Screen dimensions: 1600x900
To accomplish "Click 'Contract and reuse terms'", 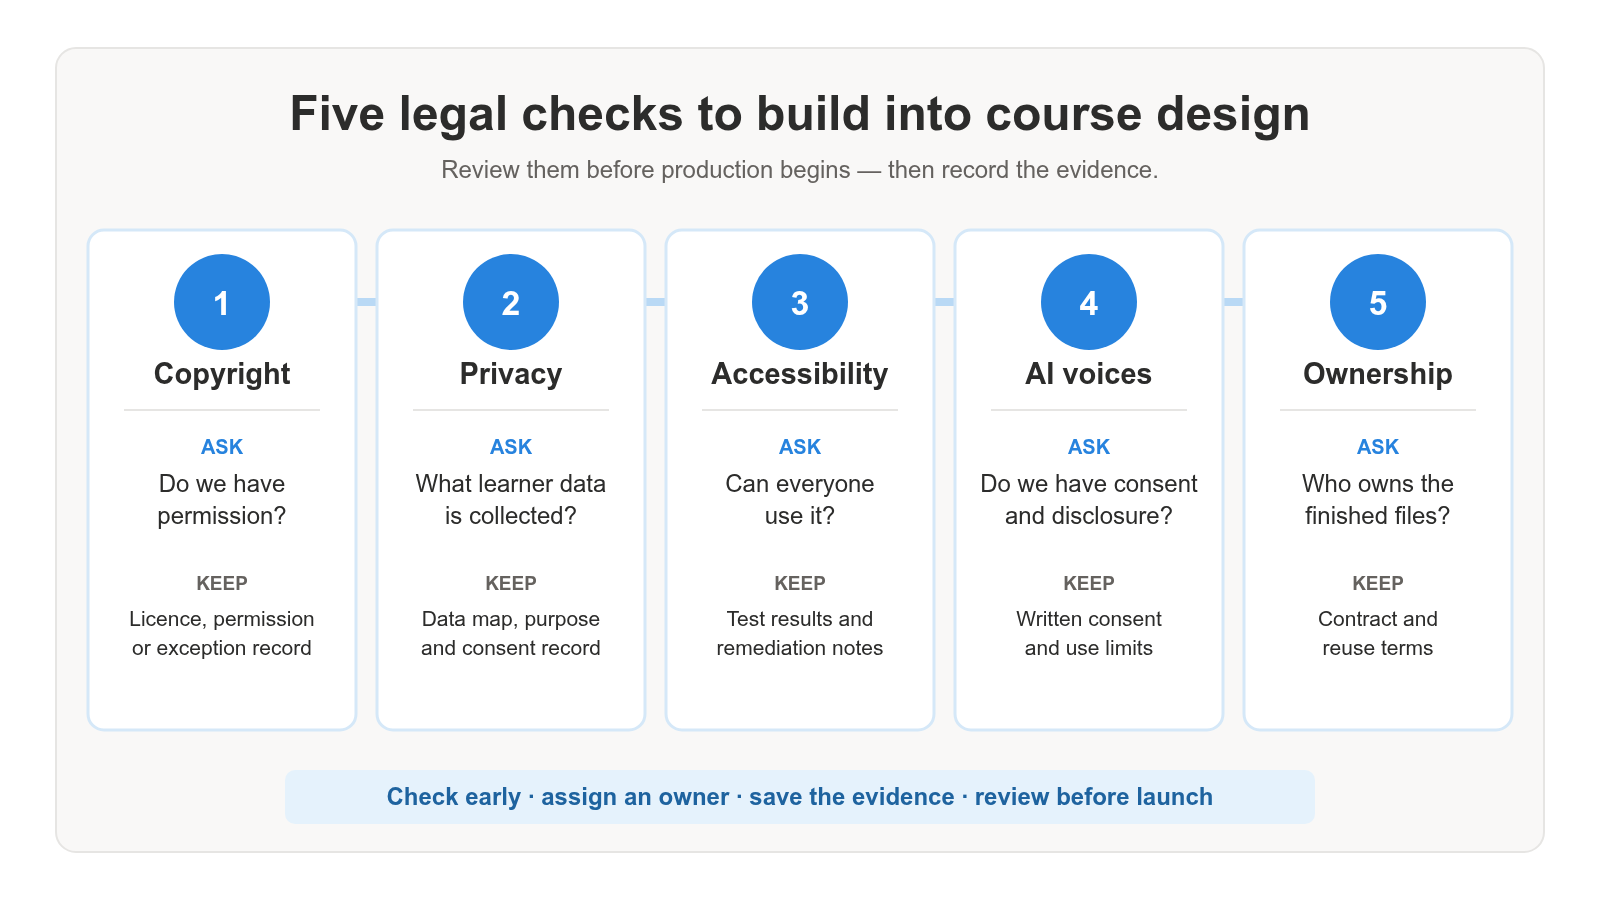I will (x=1378, y=633).
